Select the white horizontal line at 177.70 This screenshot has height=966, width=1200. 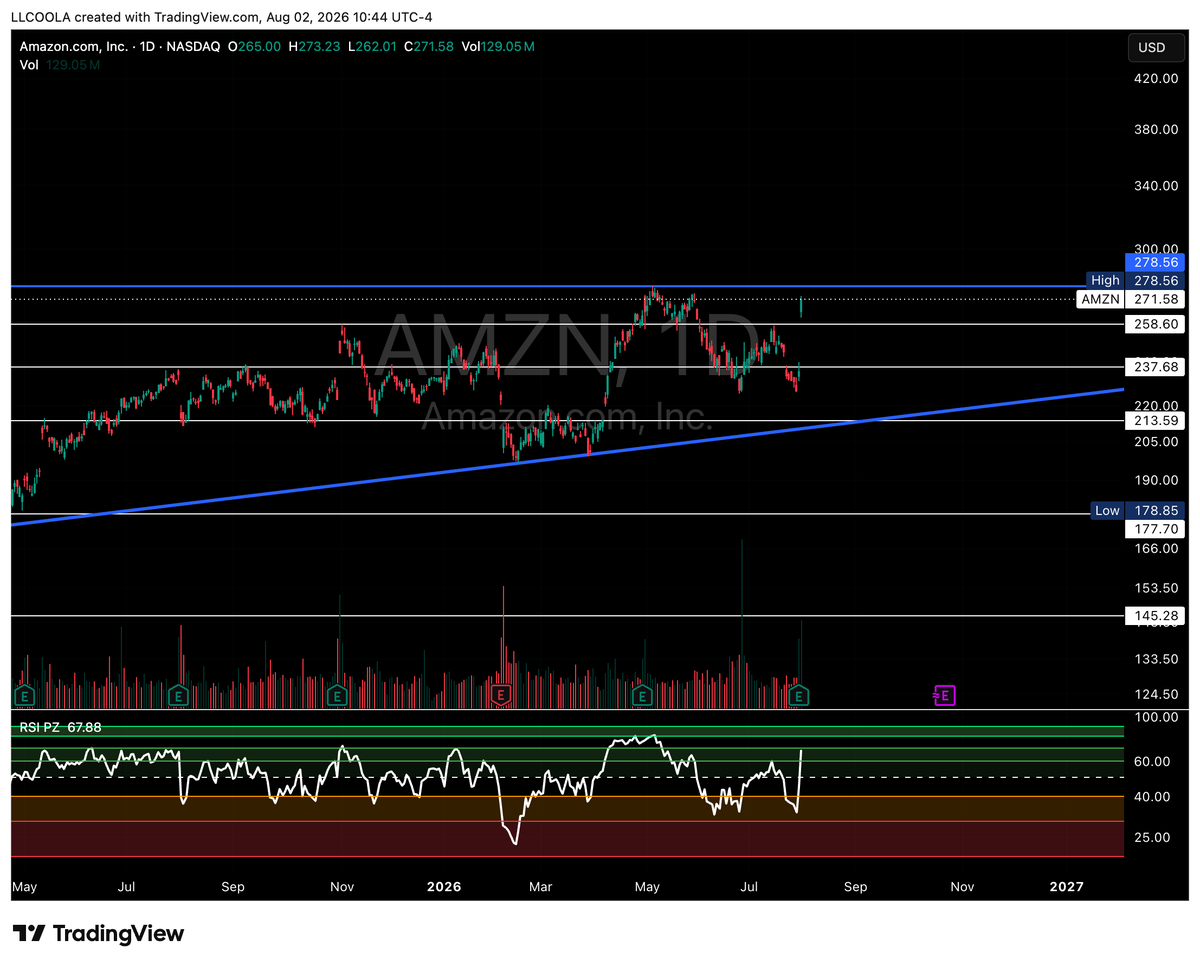568,514
